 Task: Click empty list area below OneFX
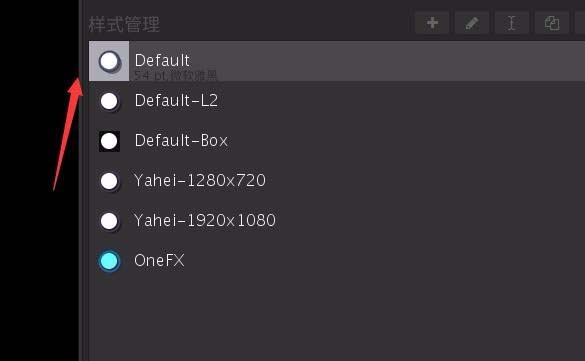(x=336, y=317)
